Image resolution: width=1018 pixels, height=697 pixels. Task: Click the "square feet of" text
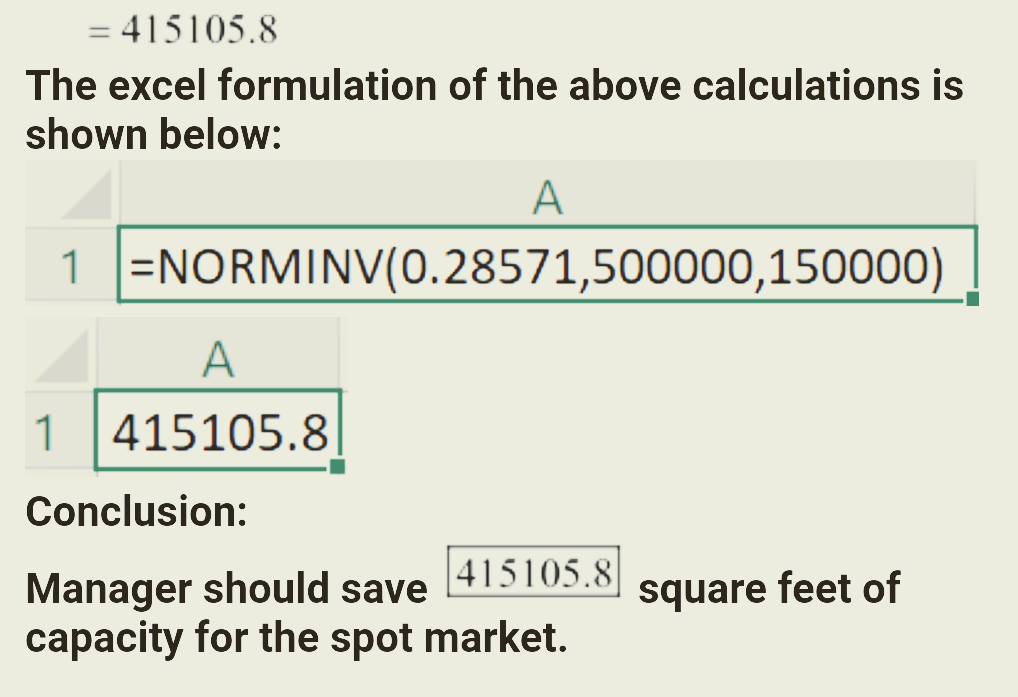click(768, 589)
